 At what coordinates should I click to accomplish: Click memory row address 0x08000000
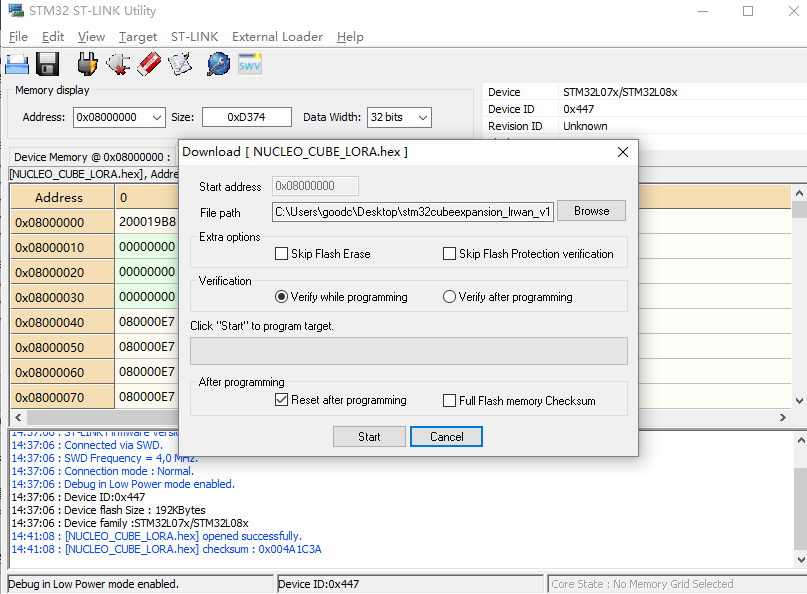pyautogui.click(x=62, y=222)
